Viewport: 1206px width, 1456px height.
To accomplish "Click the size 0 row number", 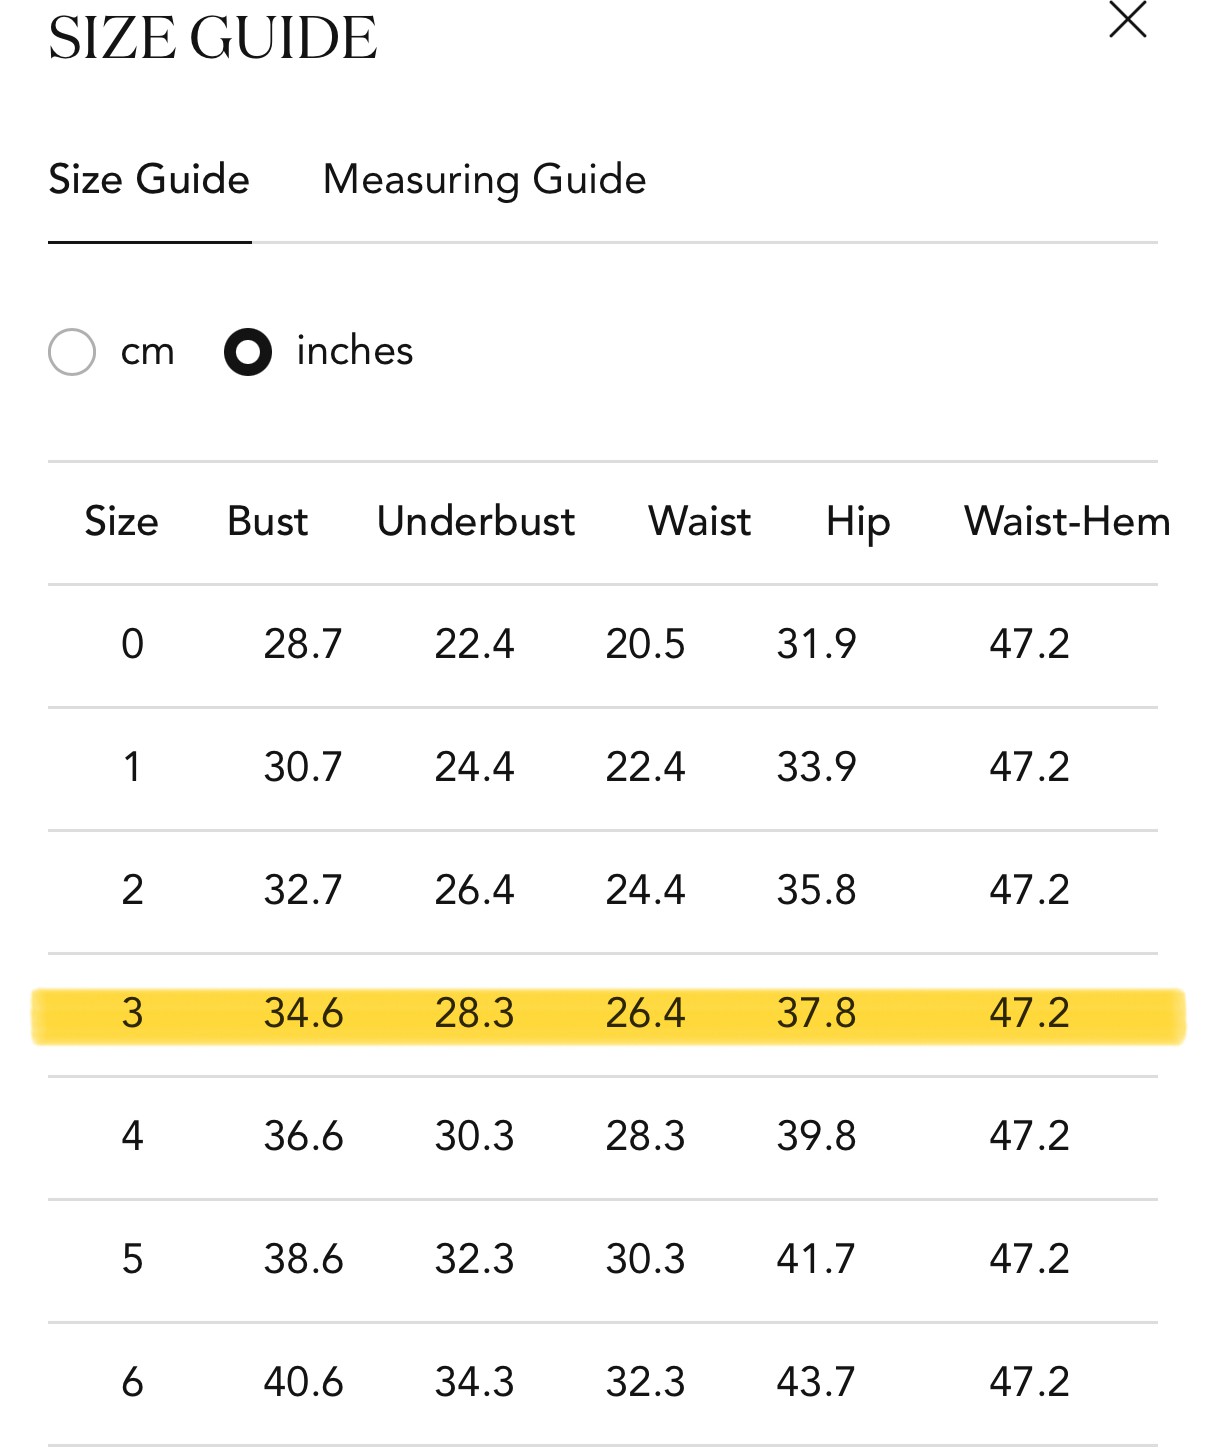I will [x=132, y=644].
